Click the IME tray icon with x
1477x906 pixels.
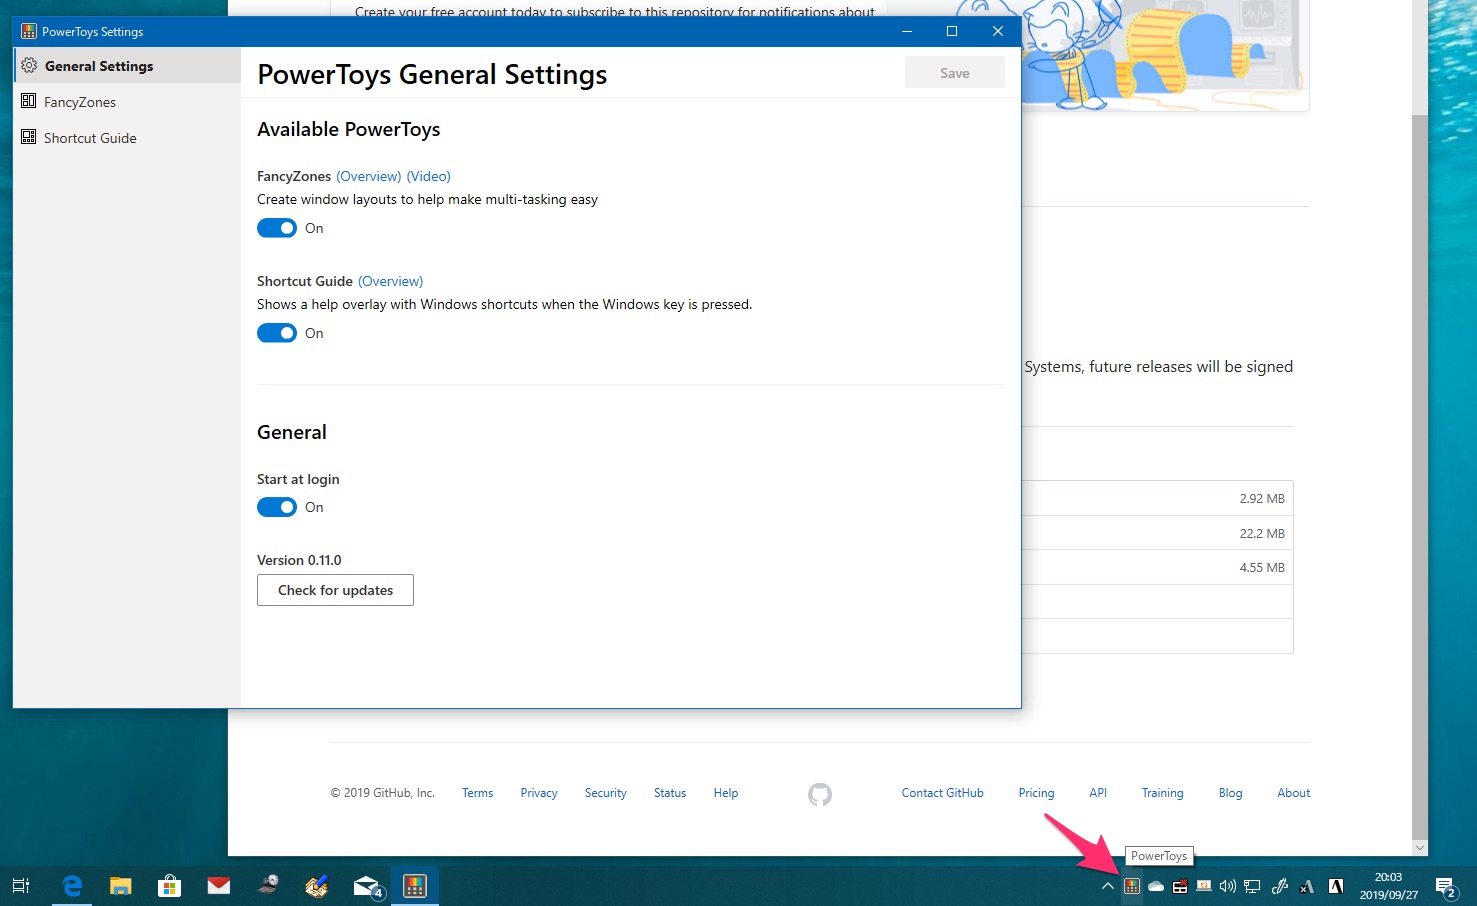pyautogui.click(x=1307, y=886)
